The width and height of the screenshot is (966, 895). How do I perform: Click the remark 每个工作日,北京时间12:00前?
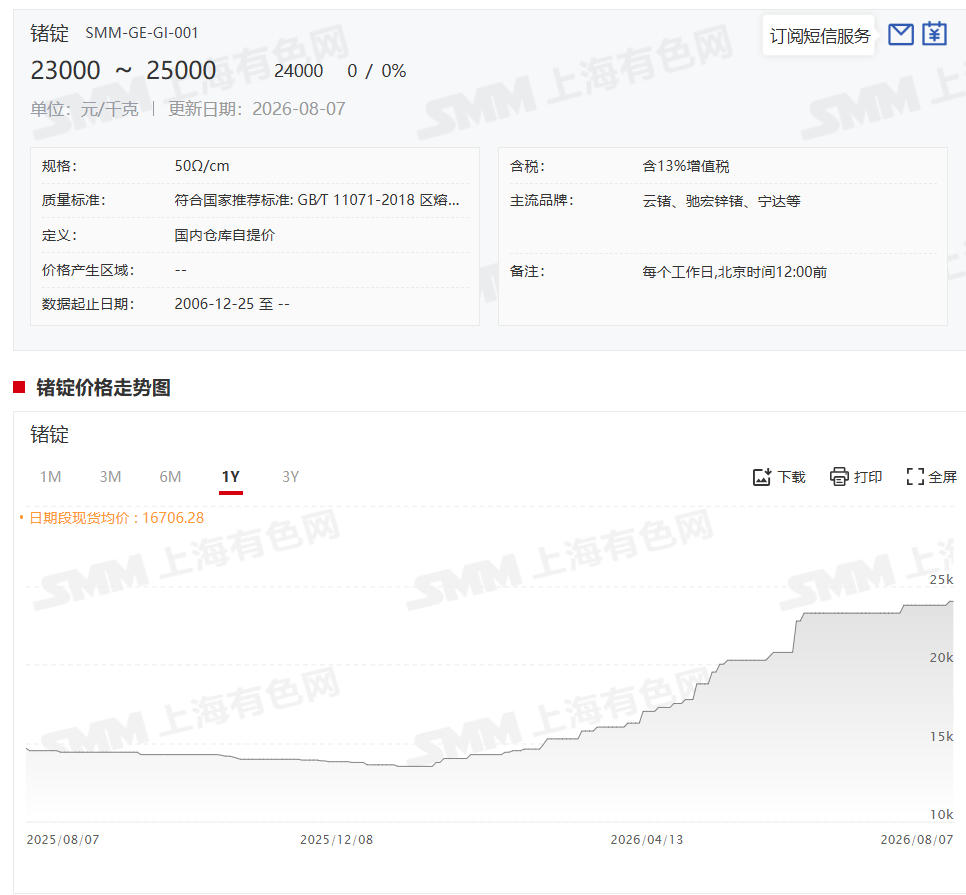734,272
